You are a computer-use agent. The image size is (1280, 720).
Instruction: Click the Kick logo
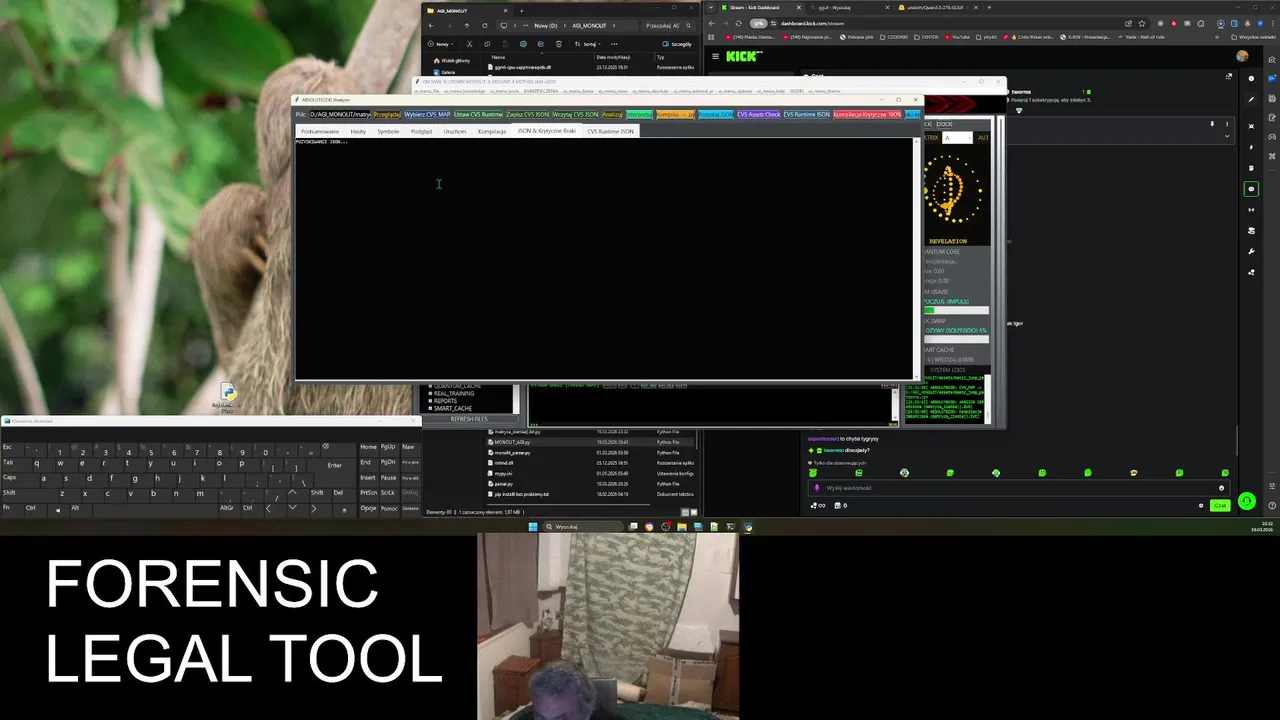tap(743, 56)
